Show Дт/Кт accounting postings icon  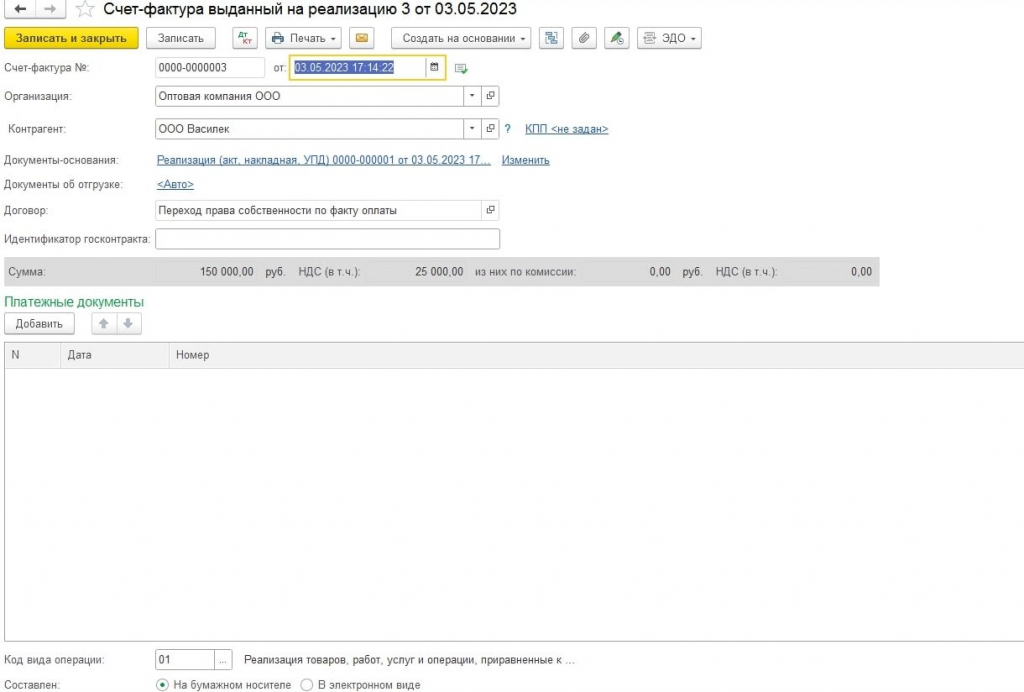[245, 38]
